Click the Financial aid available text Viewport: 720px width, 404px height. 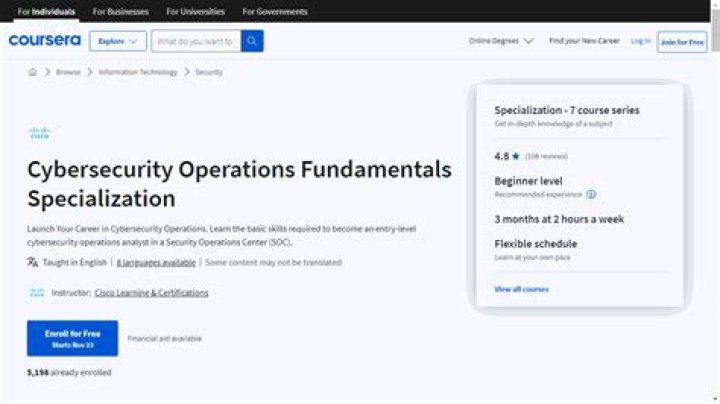(164, 338)
